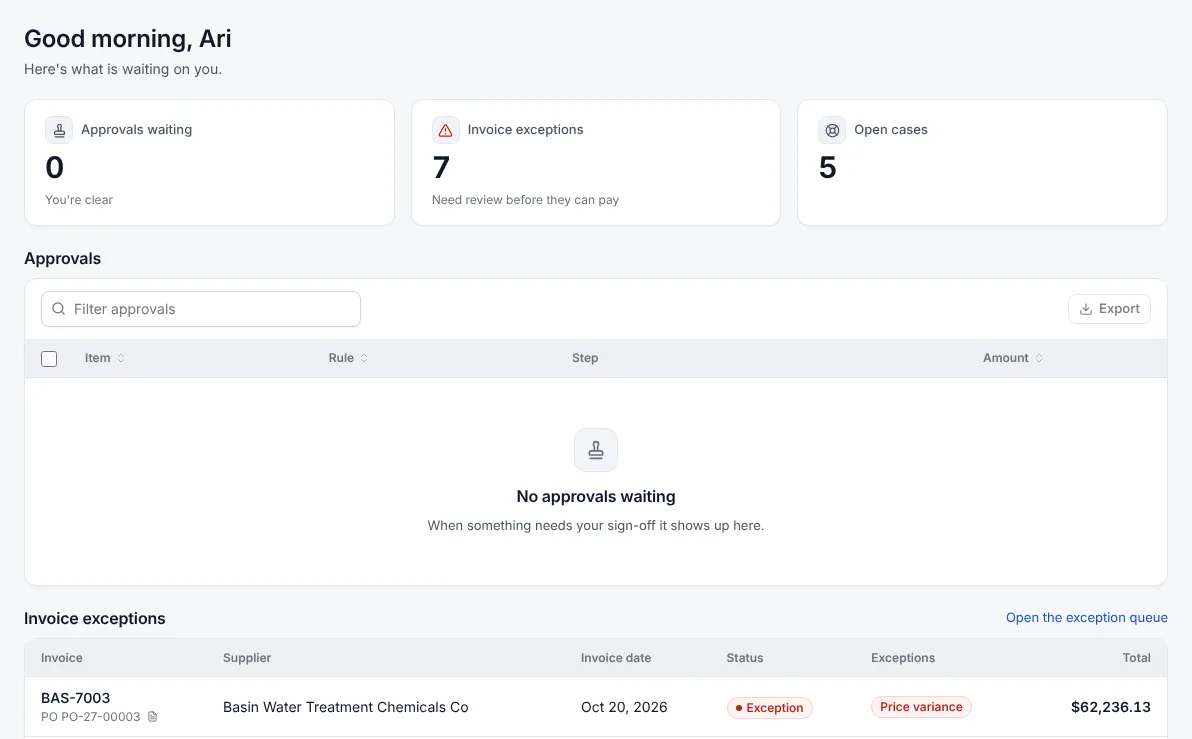Click the download icon in the Export button
The width and height of the screenshot is (1192, 739).
point(1086,309)
